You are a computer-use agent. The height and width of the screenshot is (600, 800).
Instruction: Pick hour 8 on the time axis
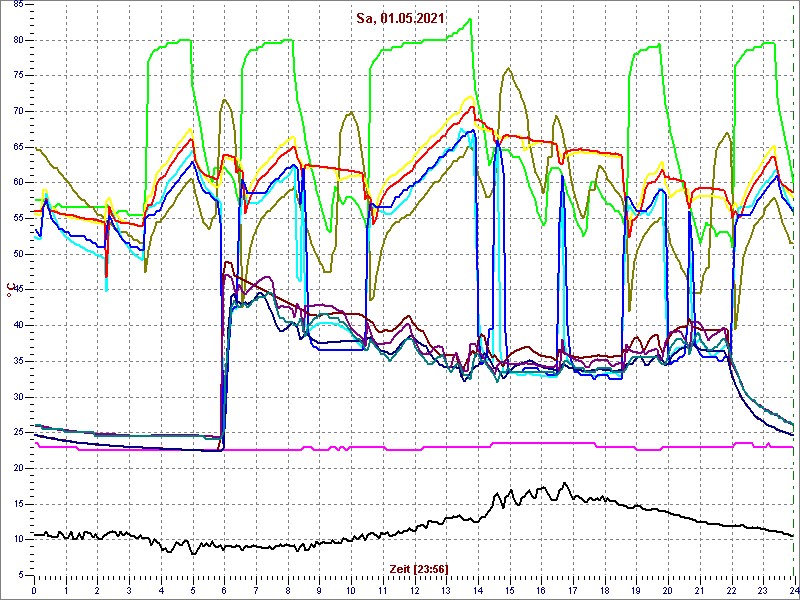point(288,590)
